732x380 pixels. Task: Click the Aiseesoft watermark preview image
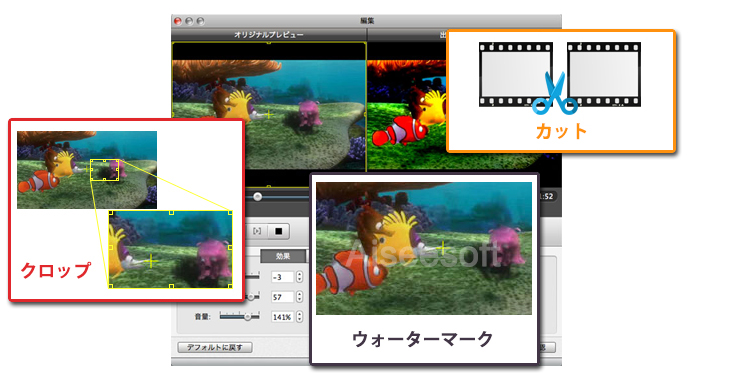click(424, 248)
